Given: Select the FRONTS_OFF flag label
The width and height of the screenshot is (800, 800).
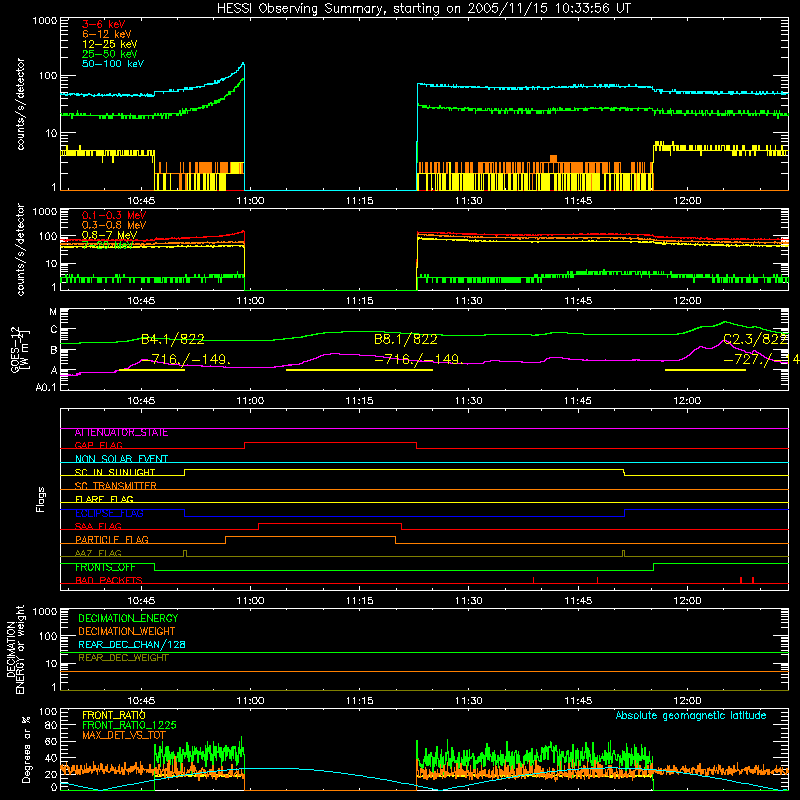Looking at the screenshot, I should click(105, 567).
